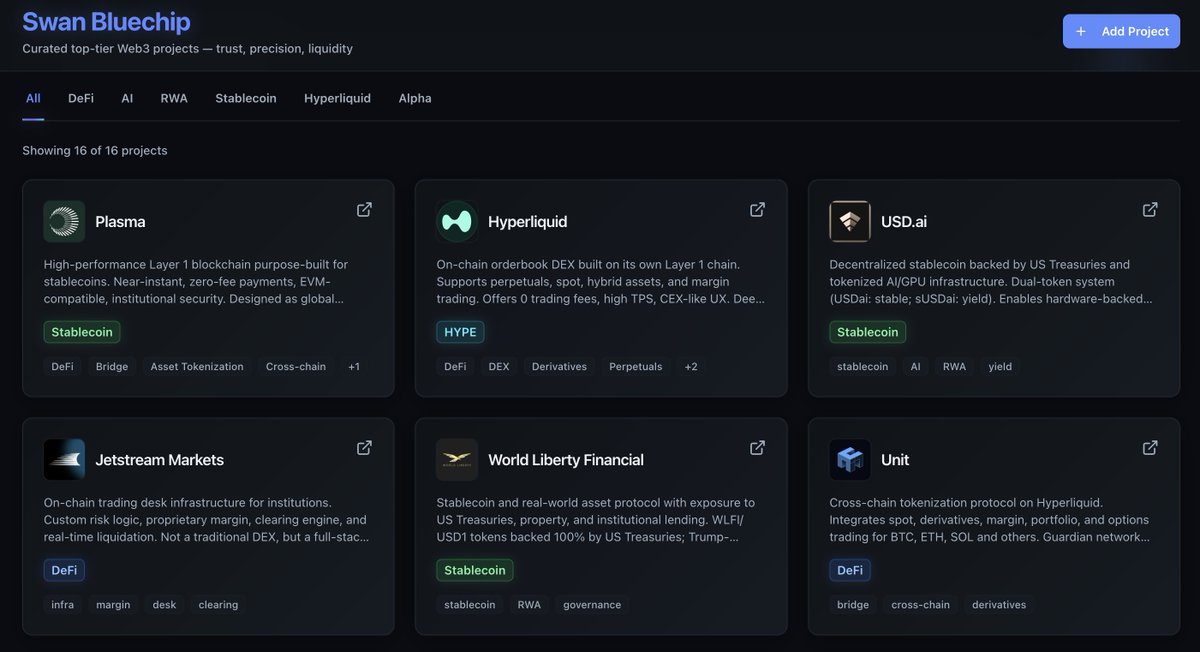Click Hyperliquid's HYPE category badge
Viewport: 1200px width, 652px height.
click(460, 332)
